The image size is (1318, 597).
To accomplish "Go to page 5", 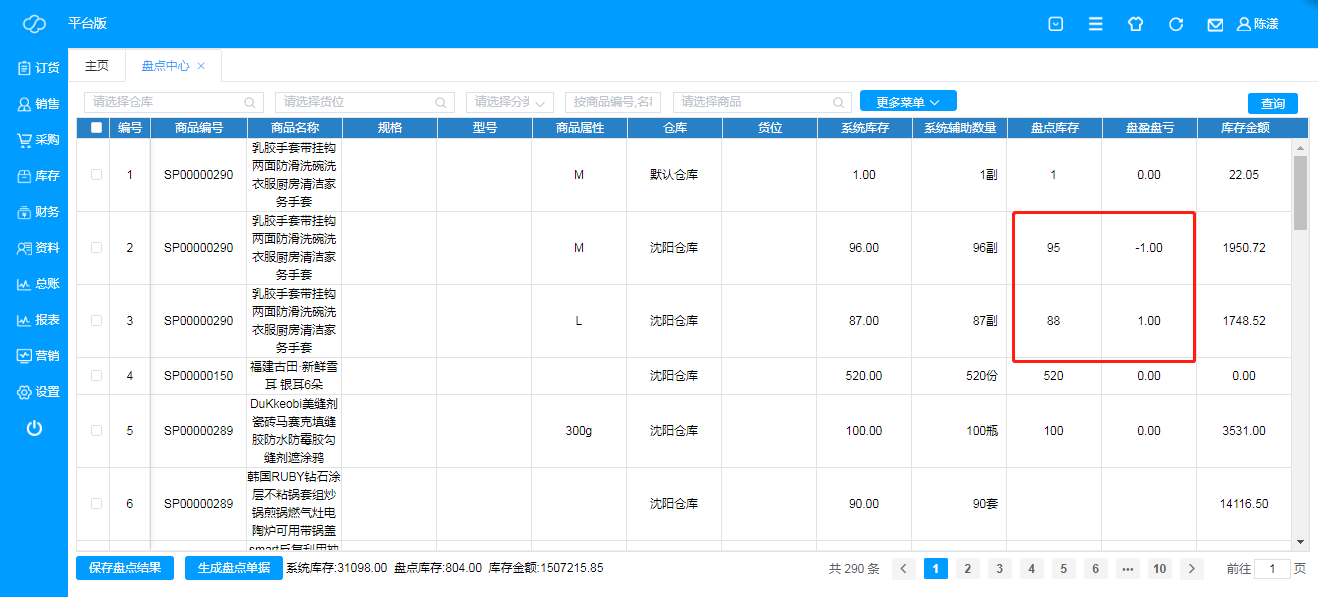I will tap(1064, 569).
